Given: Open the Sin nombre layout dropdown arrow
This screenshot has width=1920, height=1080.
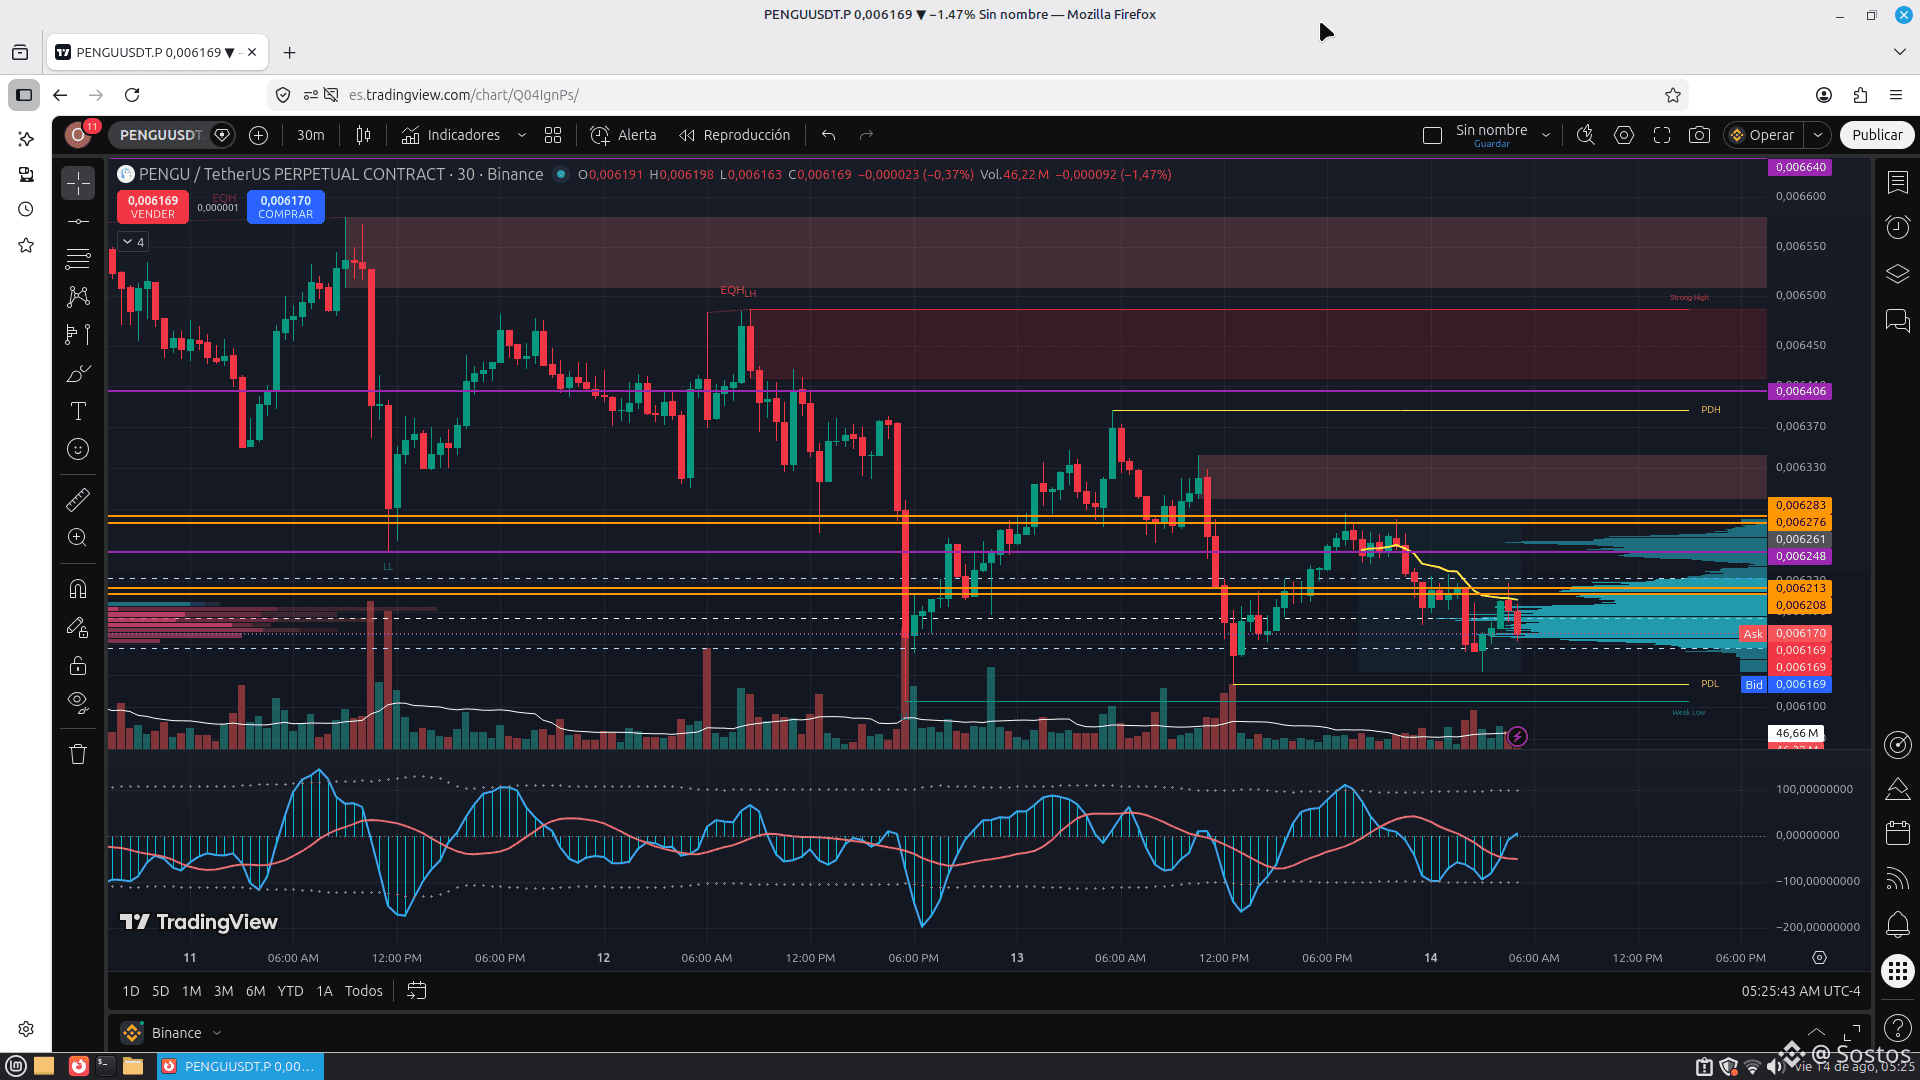Looking at the screenshot, I should tap(1546, 135).
